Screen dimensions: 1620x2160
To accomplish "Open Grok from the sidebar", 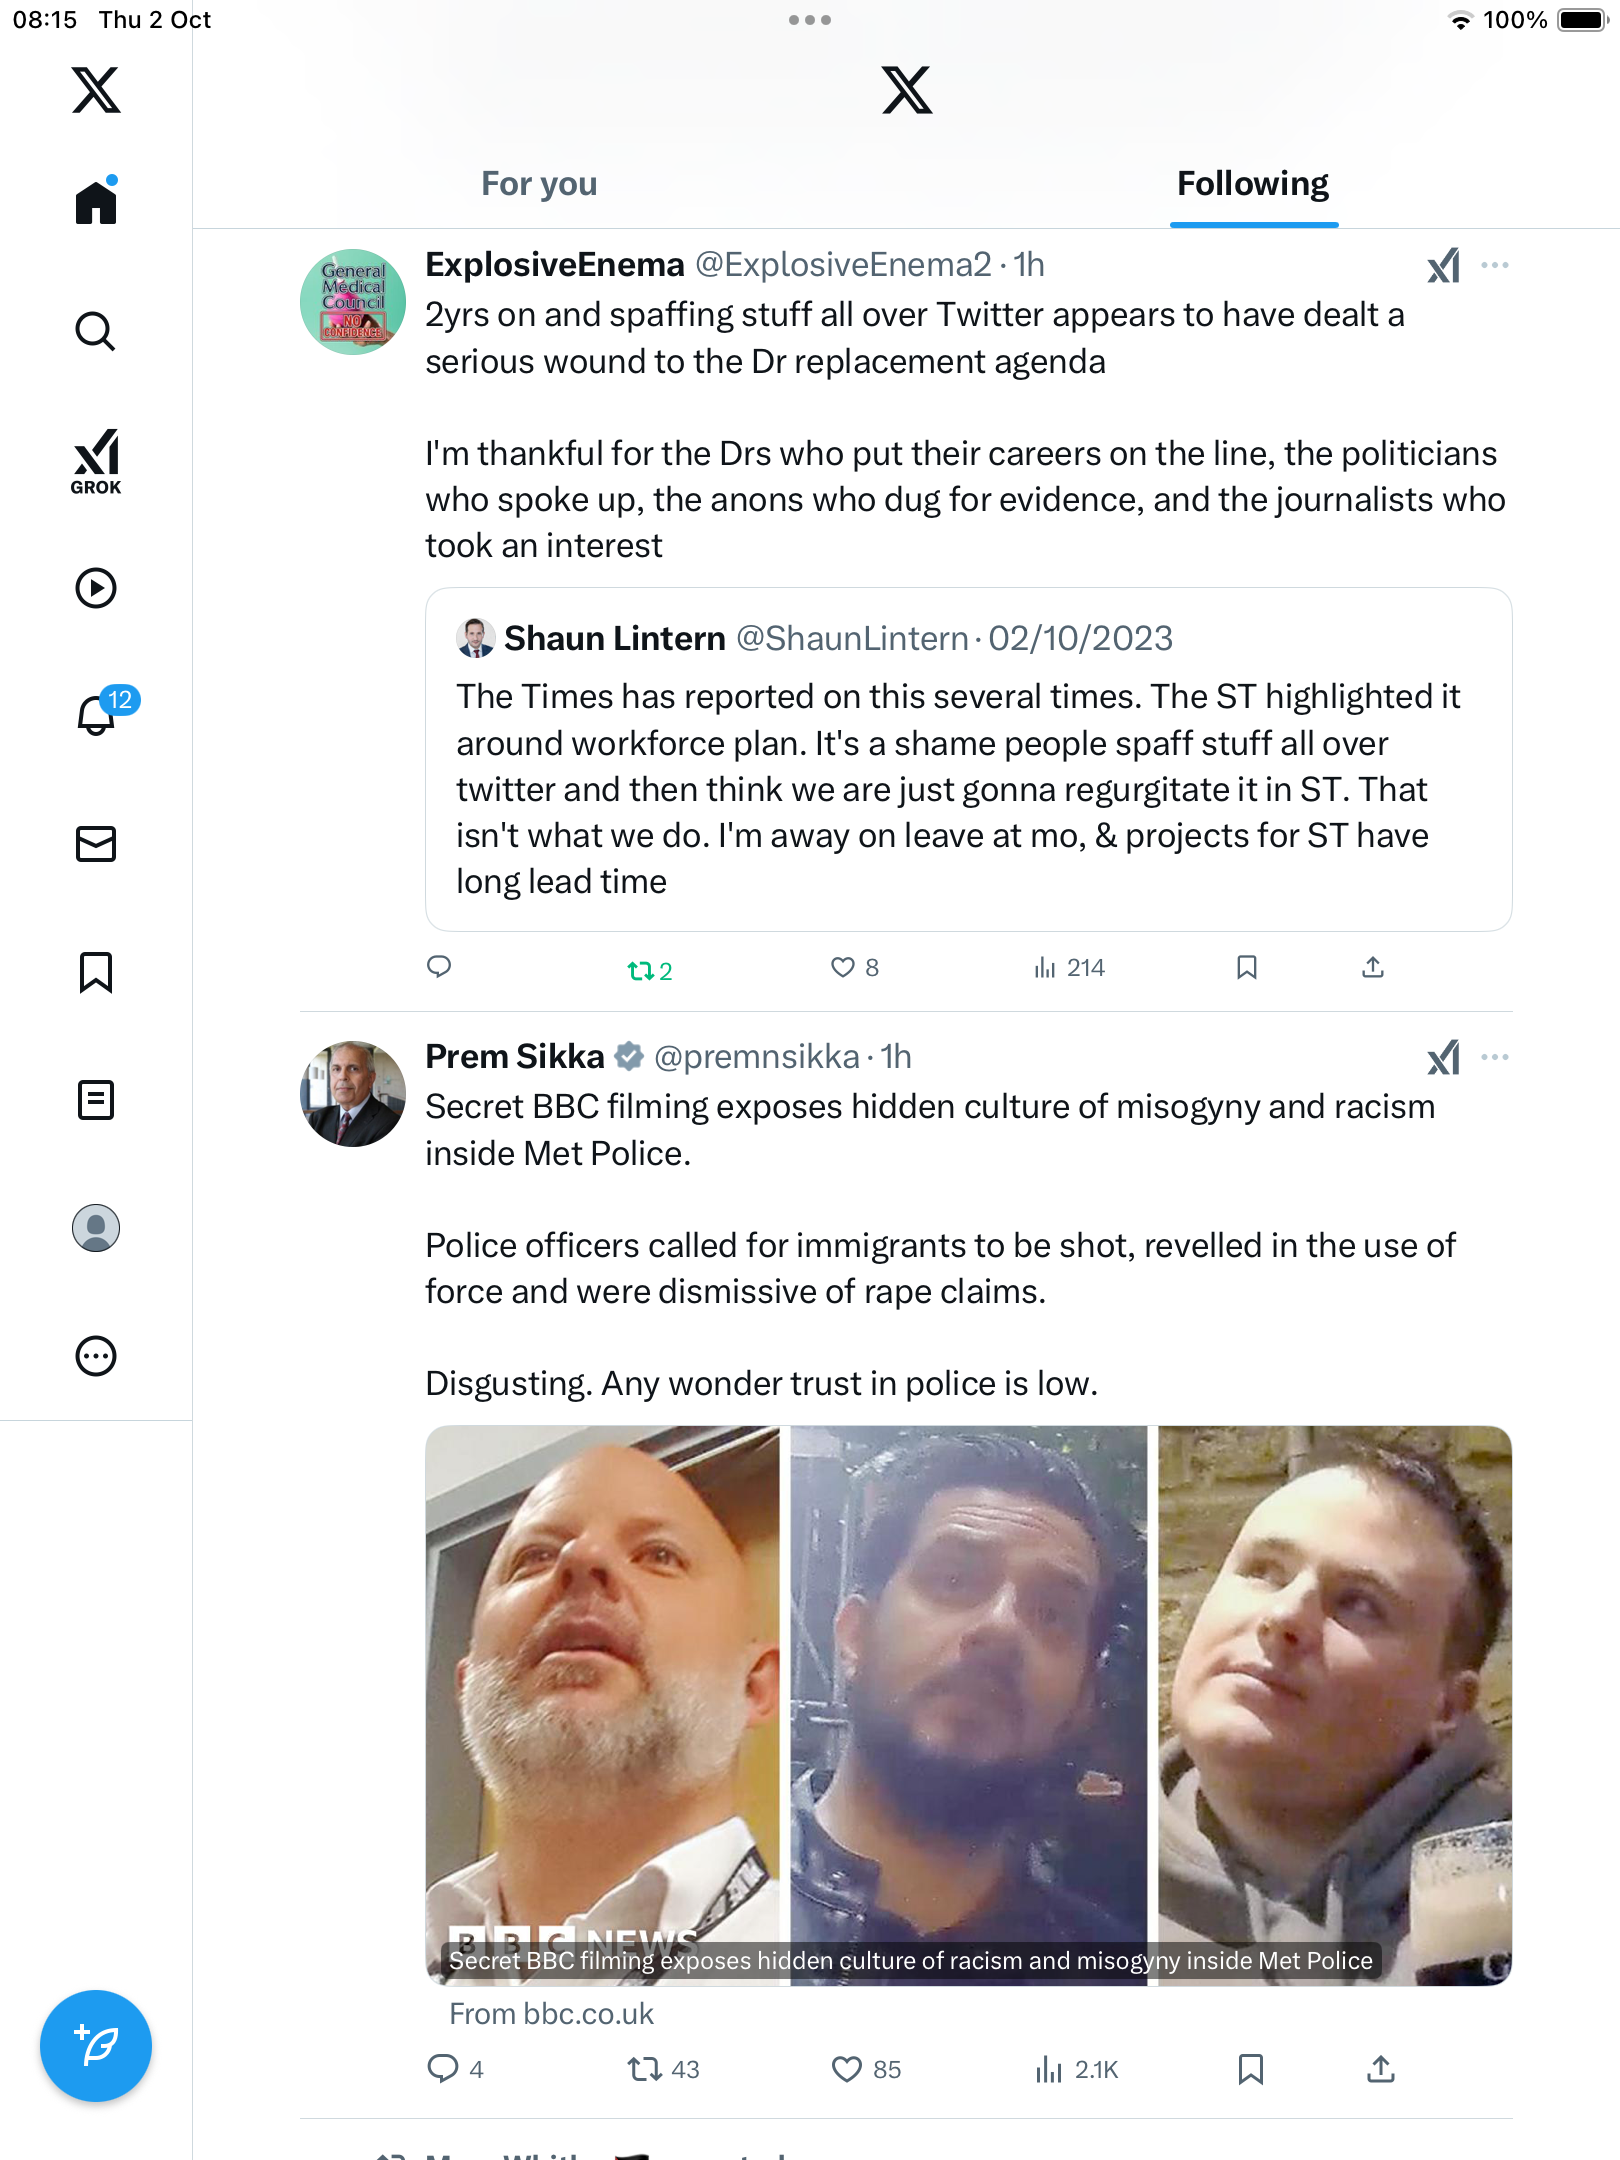I will click(96, 461).
